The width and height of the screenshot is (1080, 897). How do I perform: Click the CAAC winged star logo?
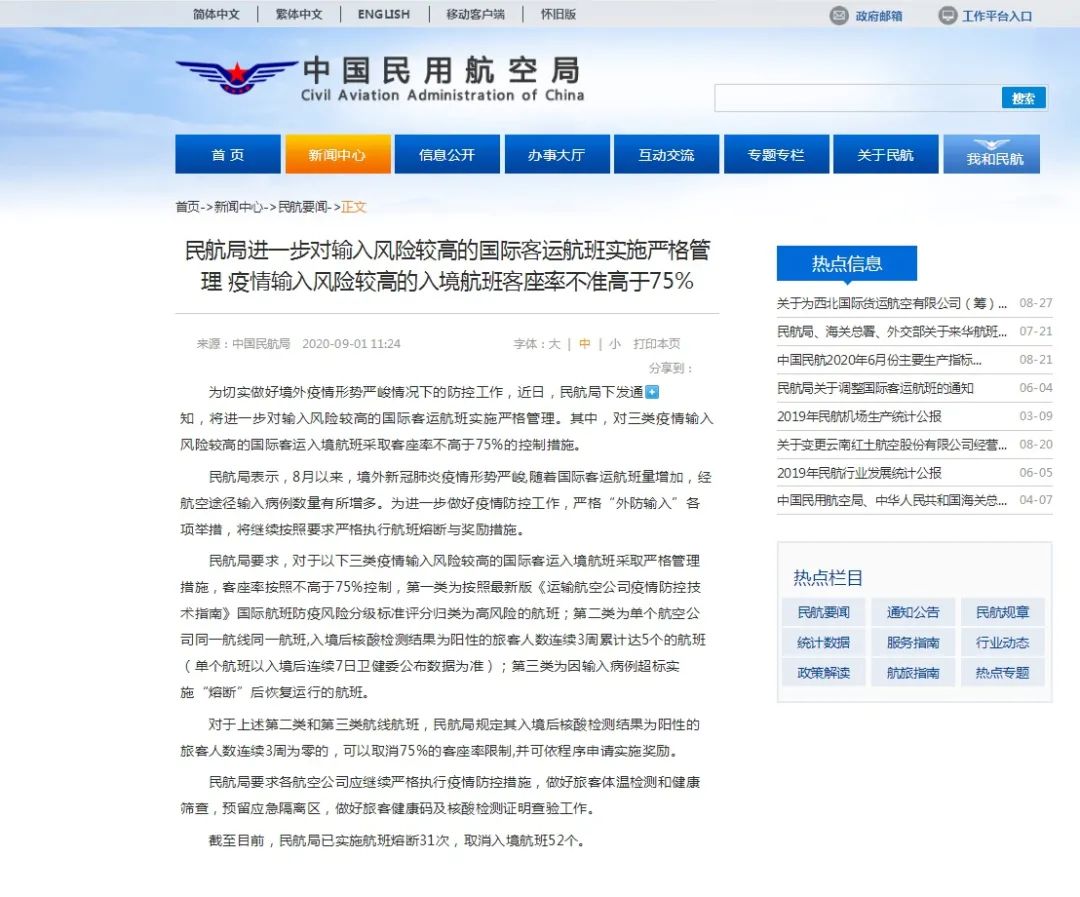tap(236, 76)
